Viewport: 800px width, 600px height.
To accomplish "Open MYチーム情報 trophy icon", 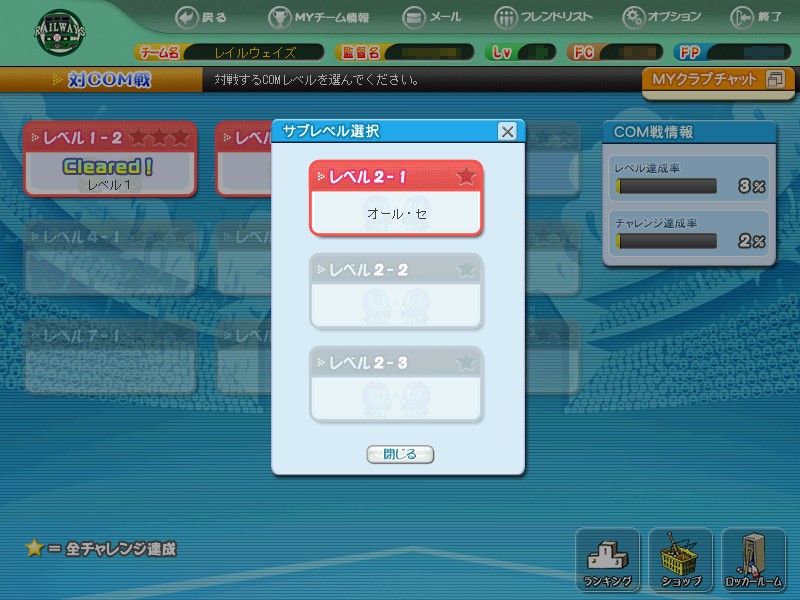I will pos(280,17).
